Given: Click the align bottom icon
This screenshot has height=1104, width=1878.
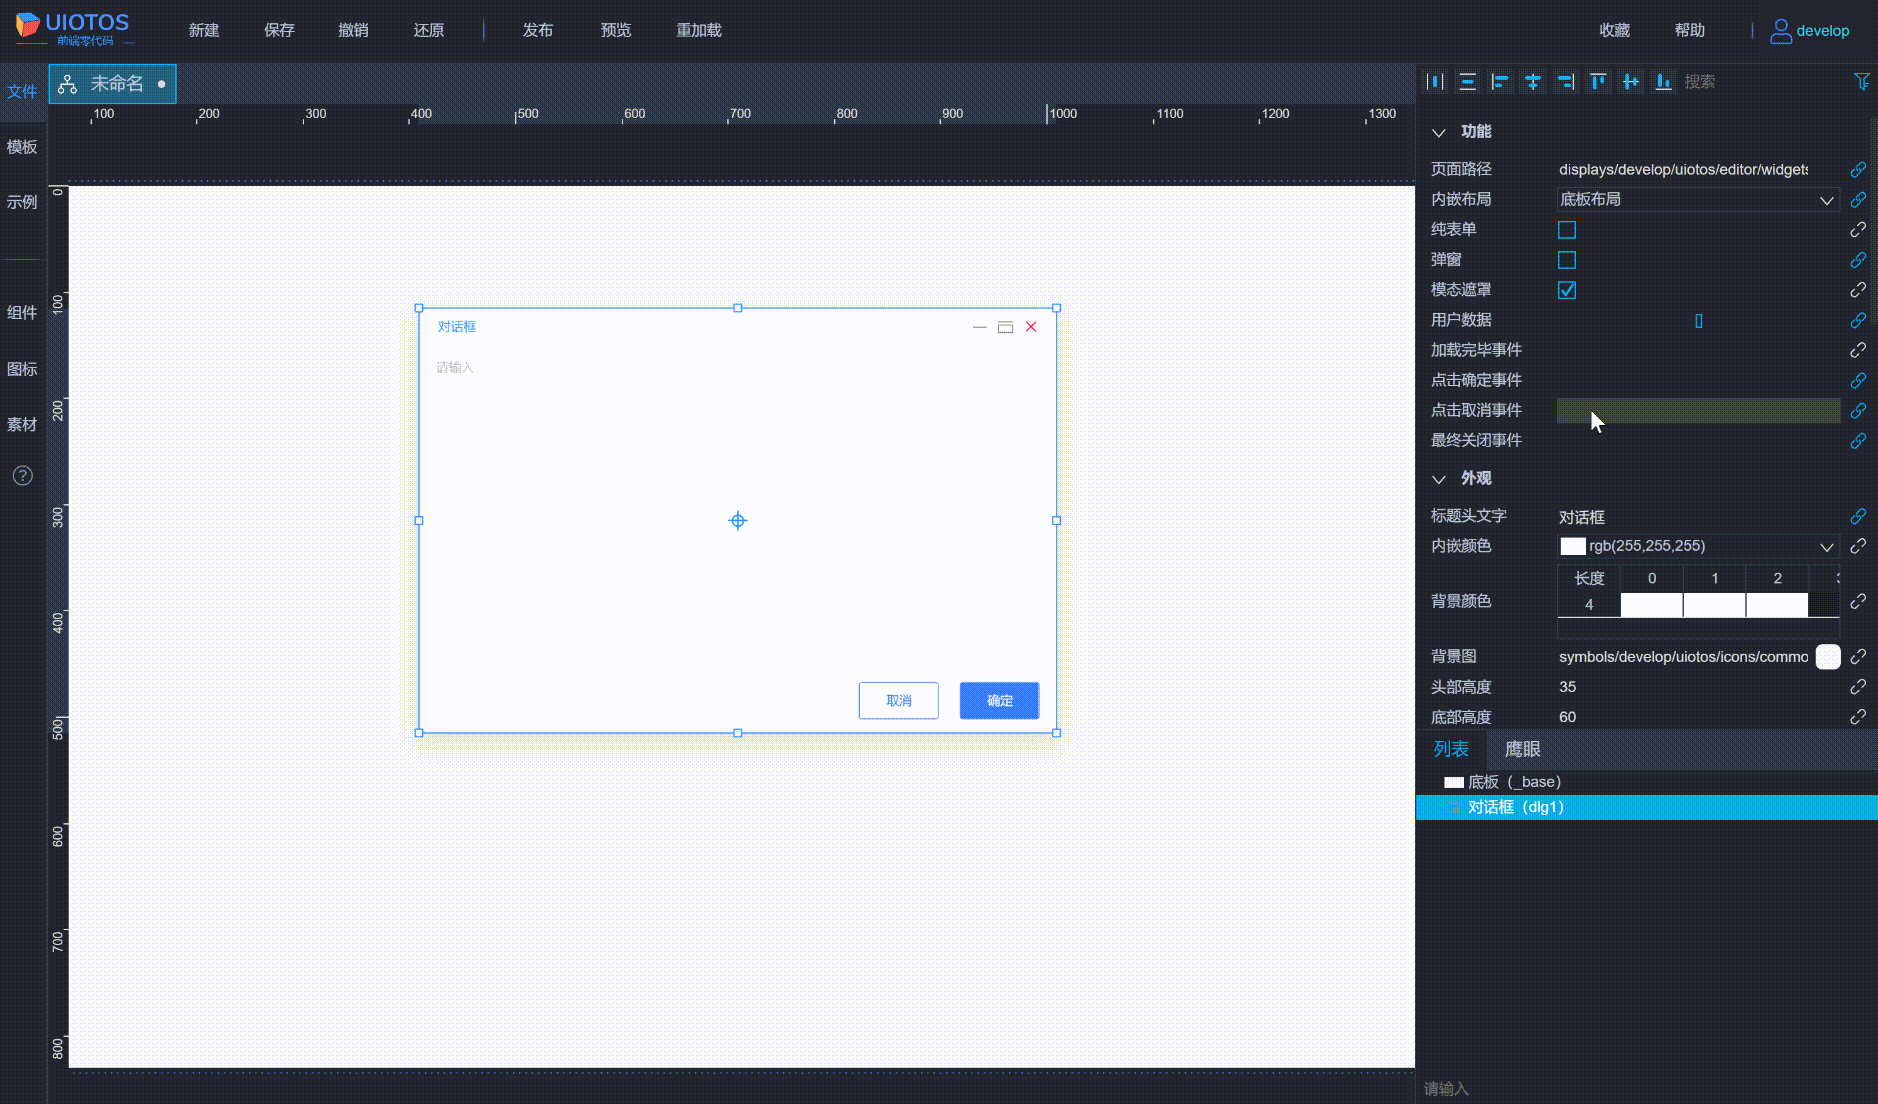Looking at the screenshot, I should [x=1663, y=82].
